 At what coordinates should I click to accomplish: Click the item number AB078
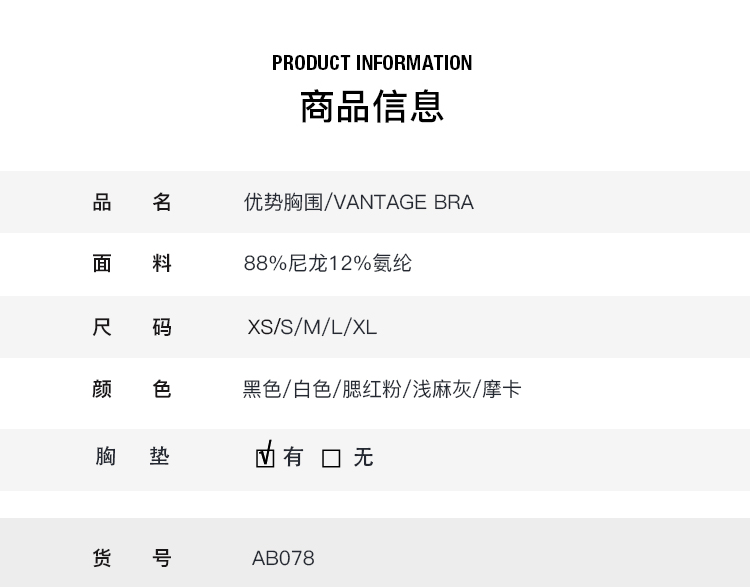click(x=283, y=558)
